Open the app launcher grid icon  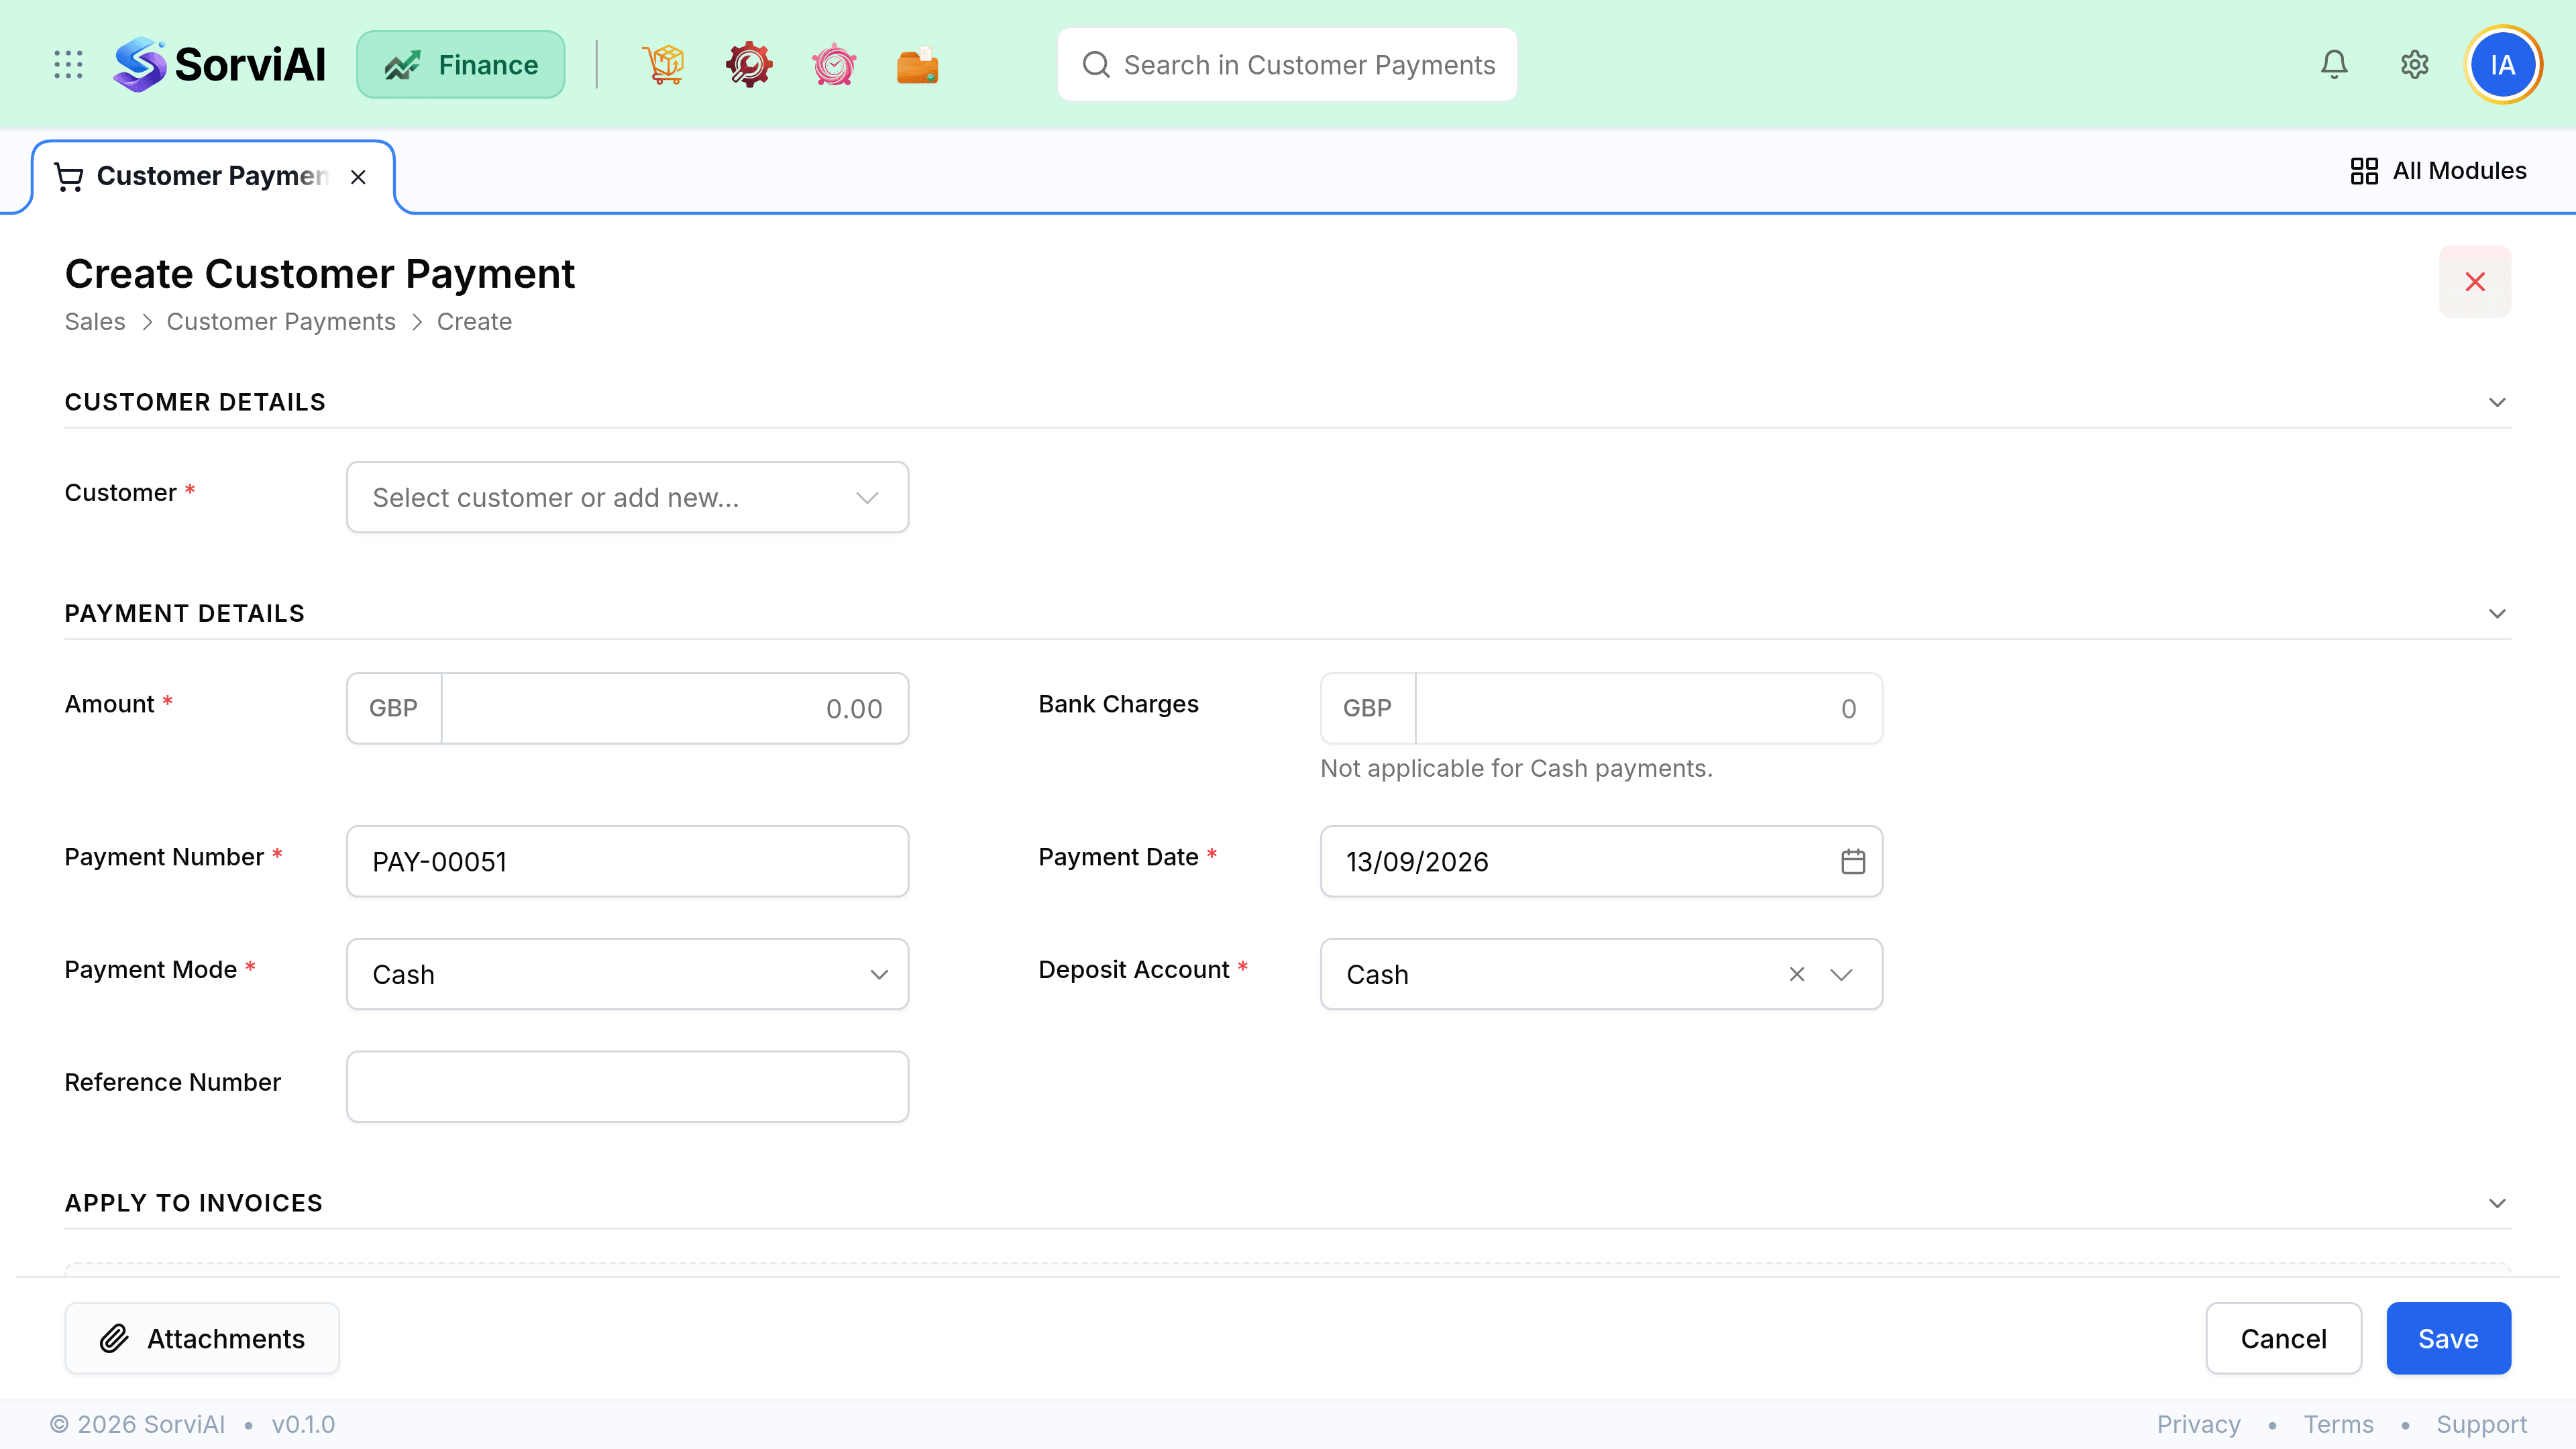click(68, 65)
